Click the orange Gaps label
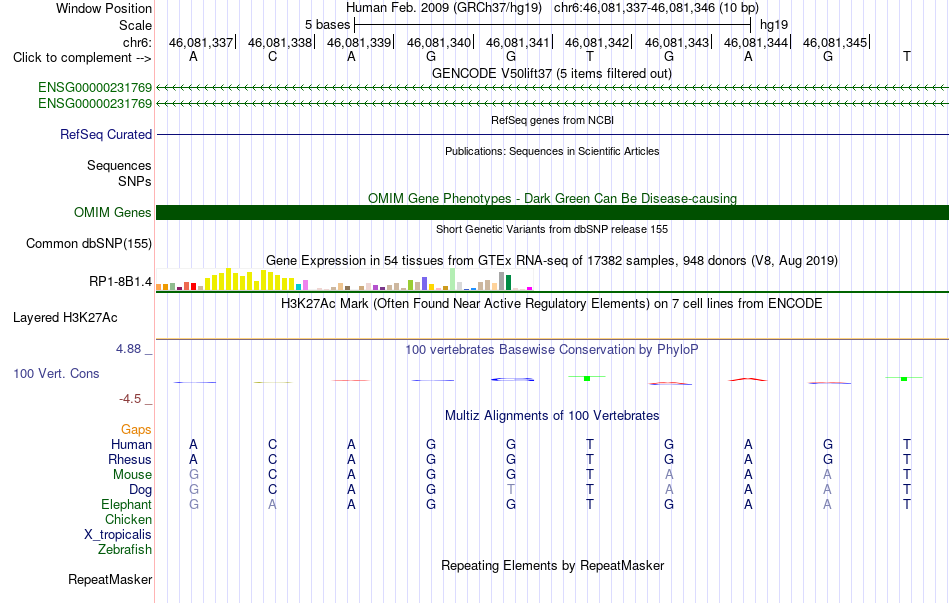The image size is (950, 603). click(136, 429)
